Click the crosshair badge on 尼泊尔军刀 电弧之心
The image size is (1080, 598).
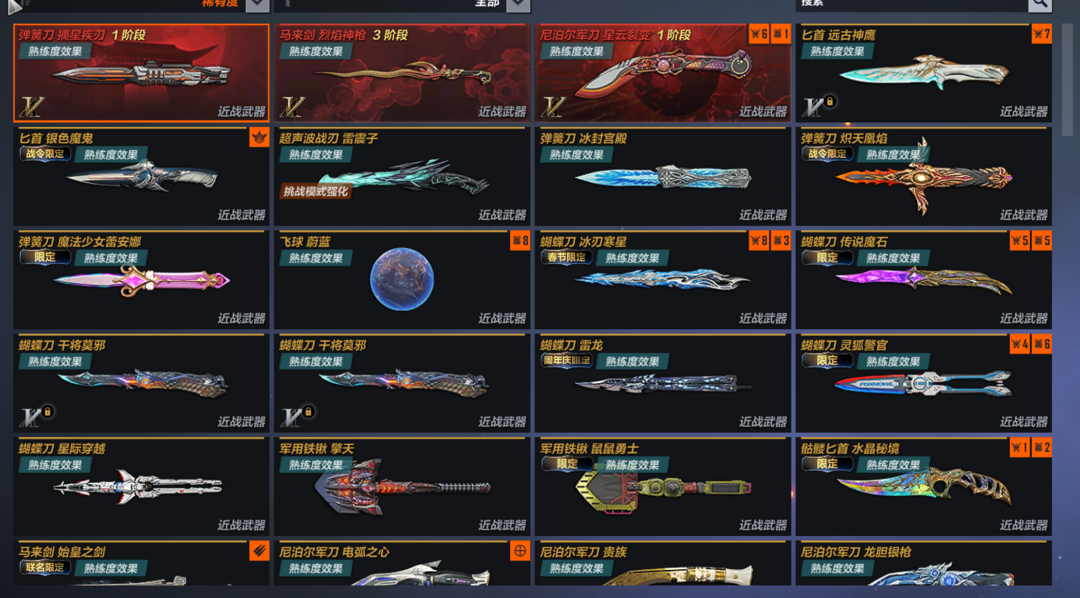[520, 550]
